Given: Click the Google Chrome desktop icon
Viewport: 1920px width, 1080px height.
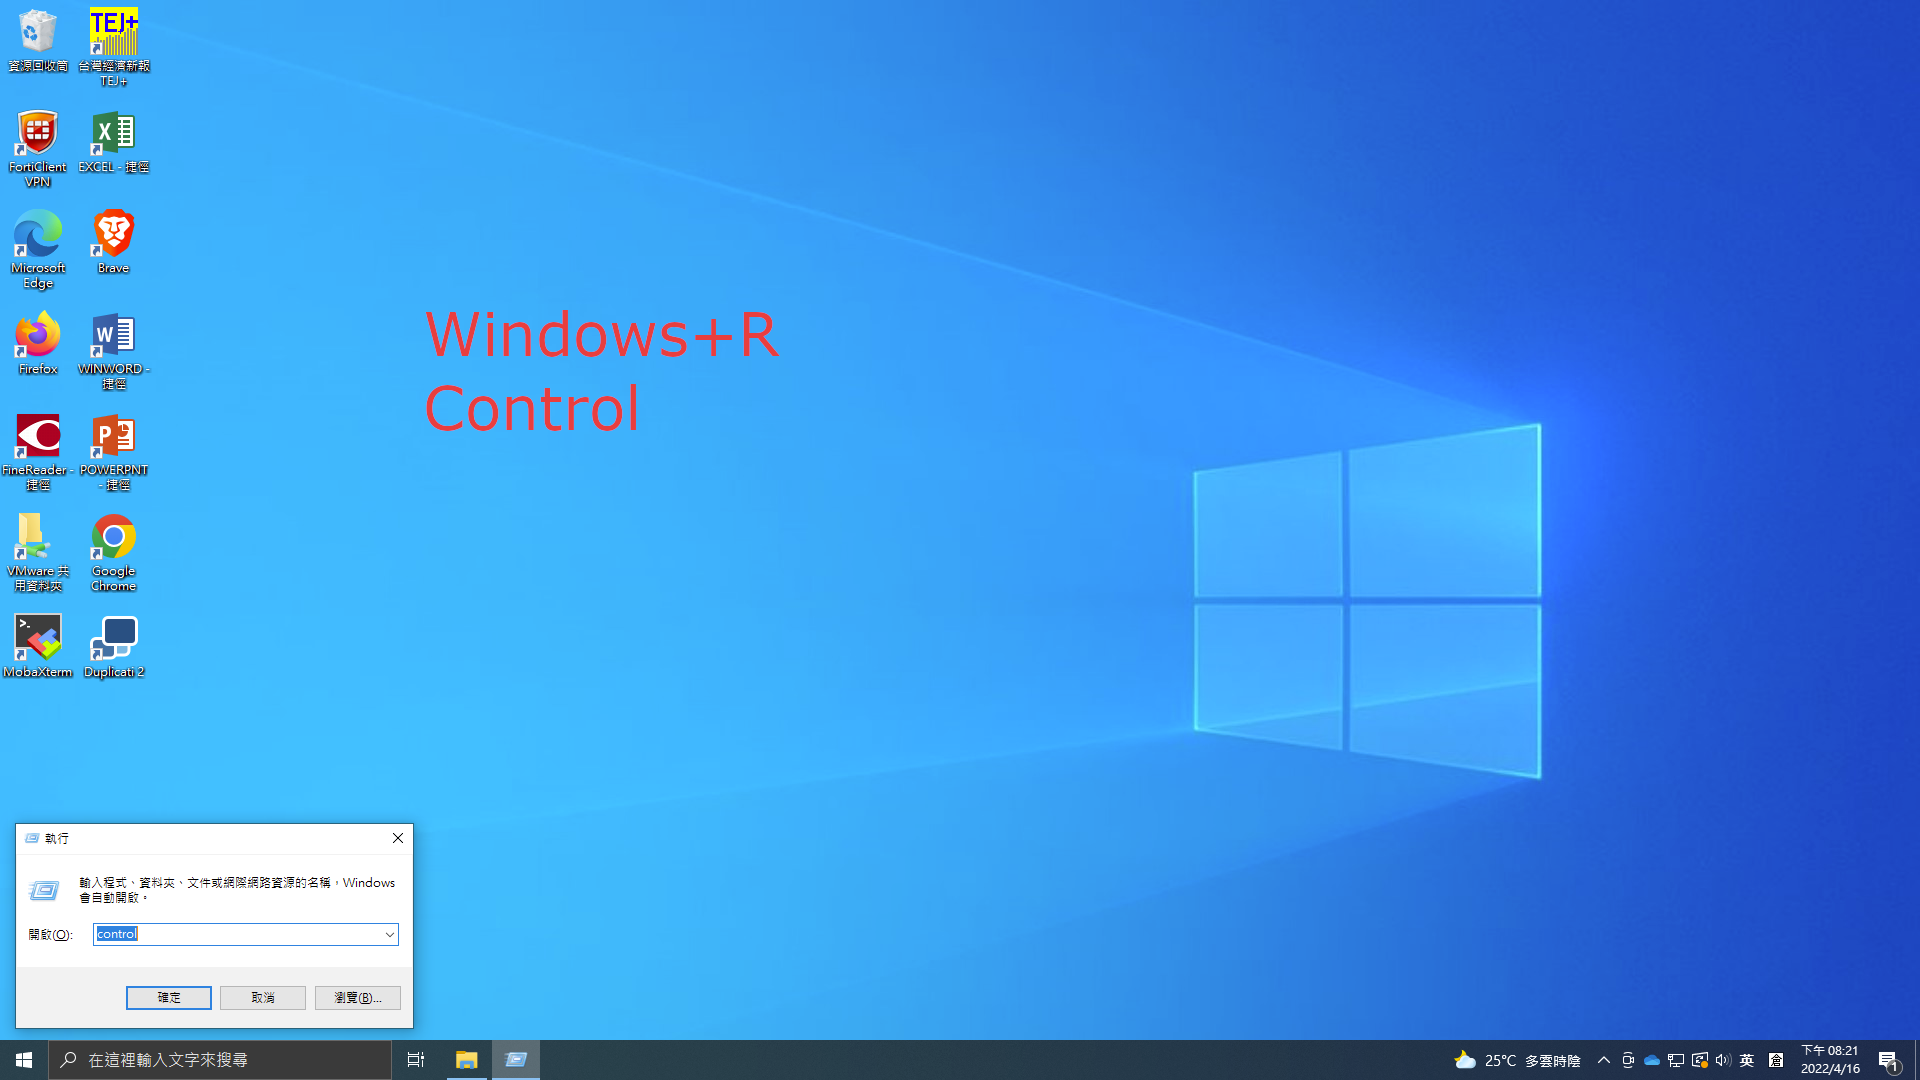Looking at the screenshot, I should (113, 538).
